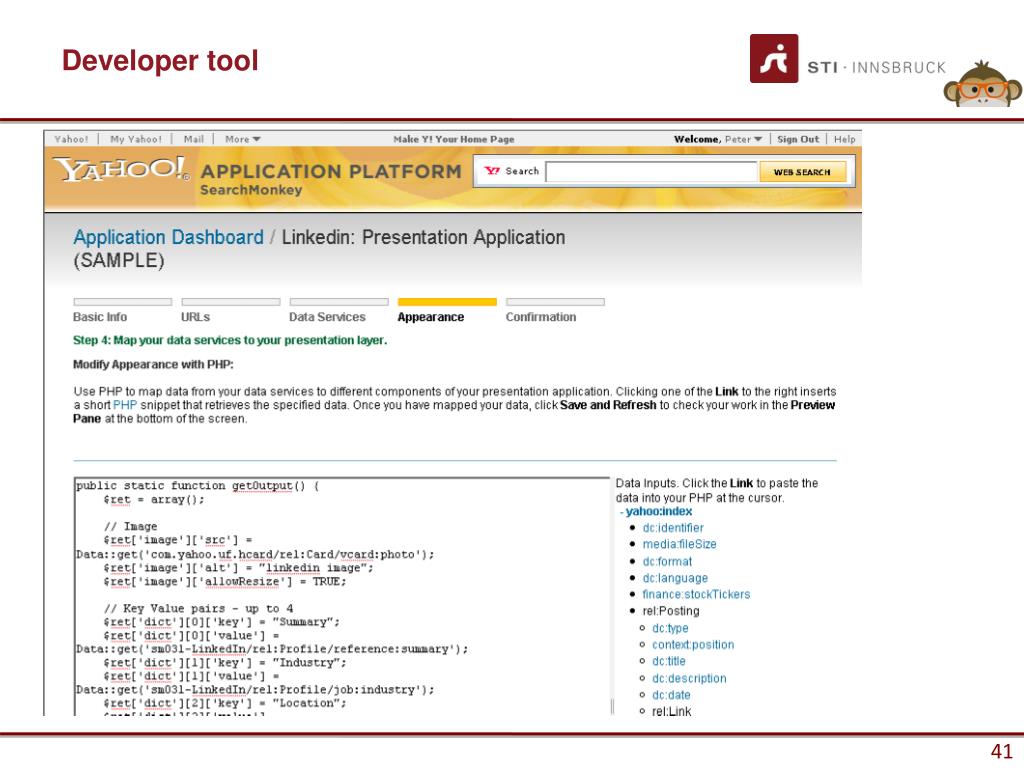Click the Sign Out link
The width and height of the screenshot is (1024, 768).
798,139
